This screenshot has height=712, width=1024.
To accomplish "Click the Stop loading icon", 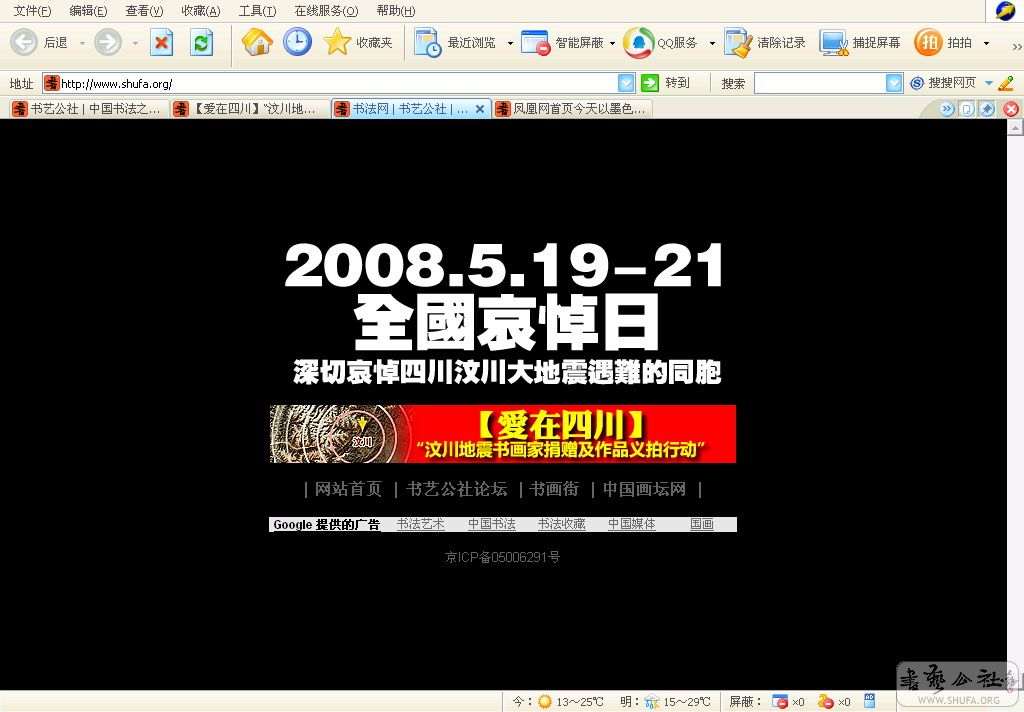I will [162, 42].
